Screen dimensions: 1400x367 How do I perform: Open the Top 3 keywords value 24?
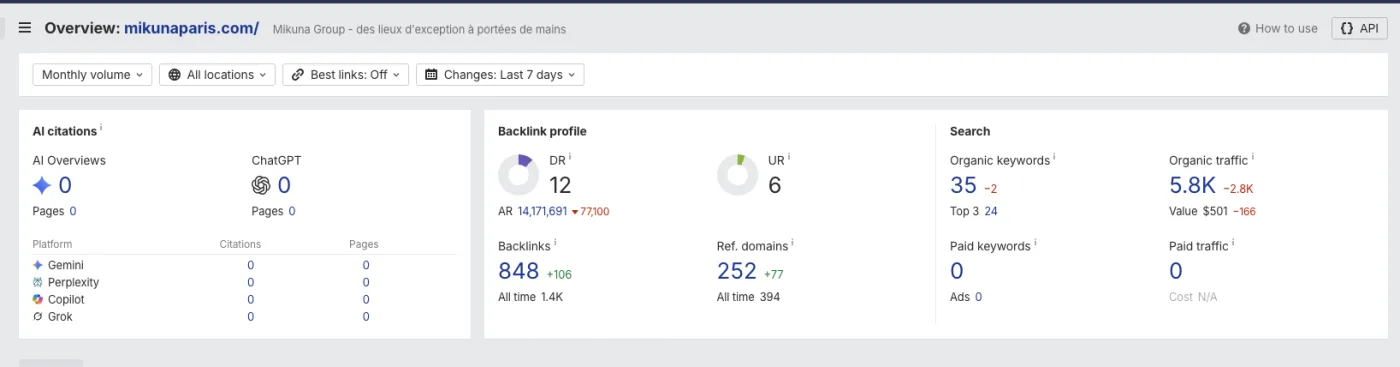991,211
